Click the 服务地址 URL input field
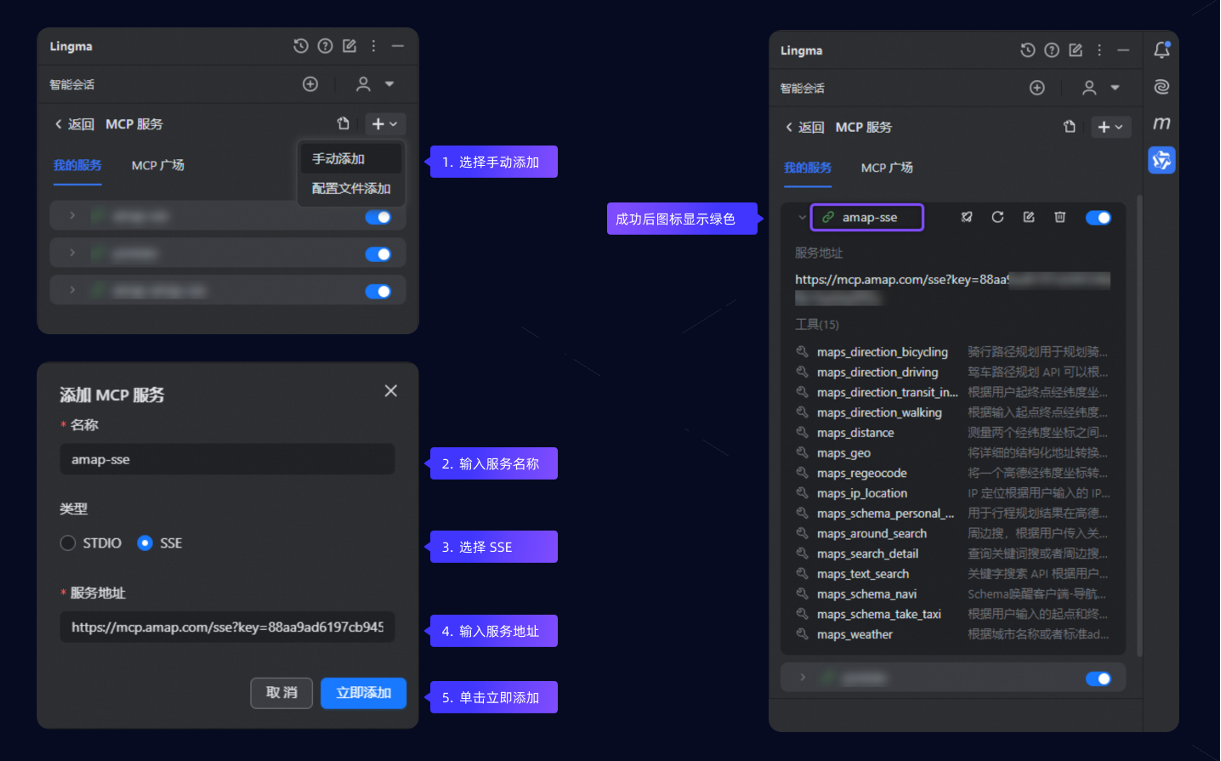Viewport: 1221px width, 761px height. (227, 628)
